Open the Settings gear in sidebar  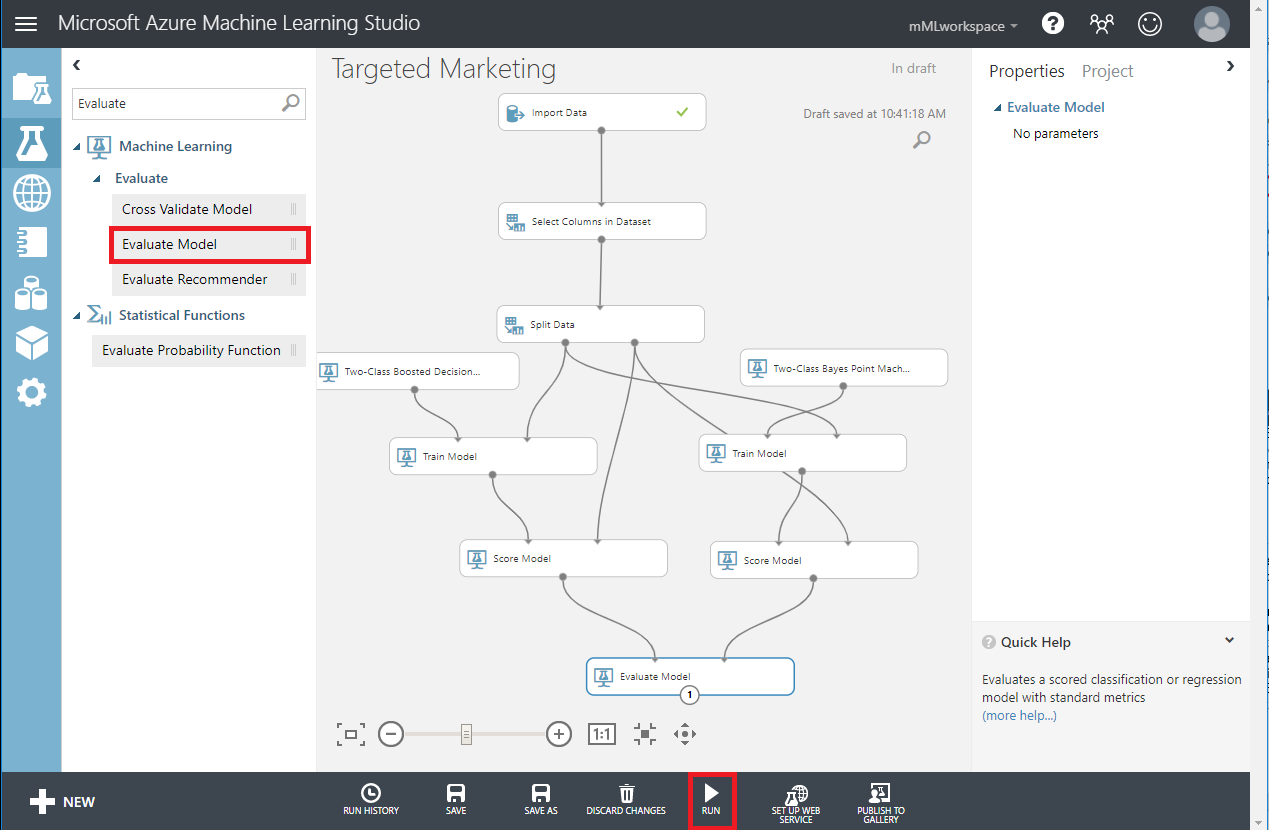(x=31, y=393)
